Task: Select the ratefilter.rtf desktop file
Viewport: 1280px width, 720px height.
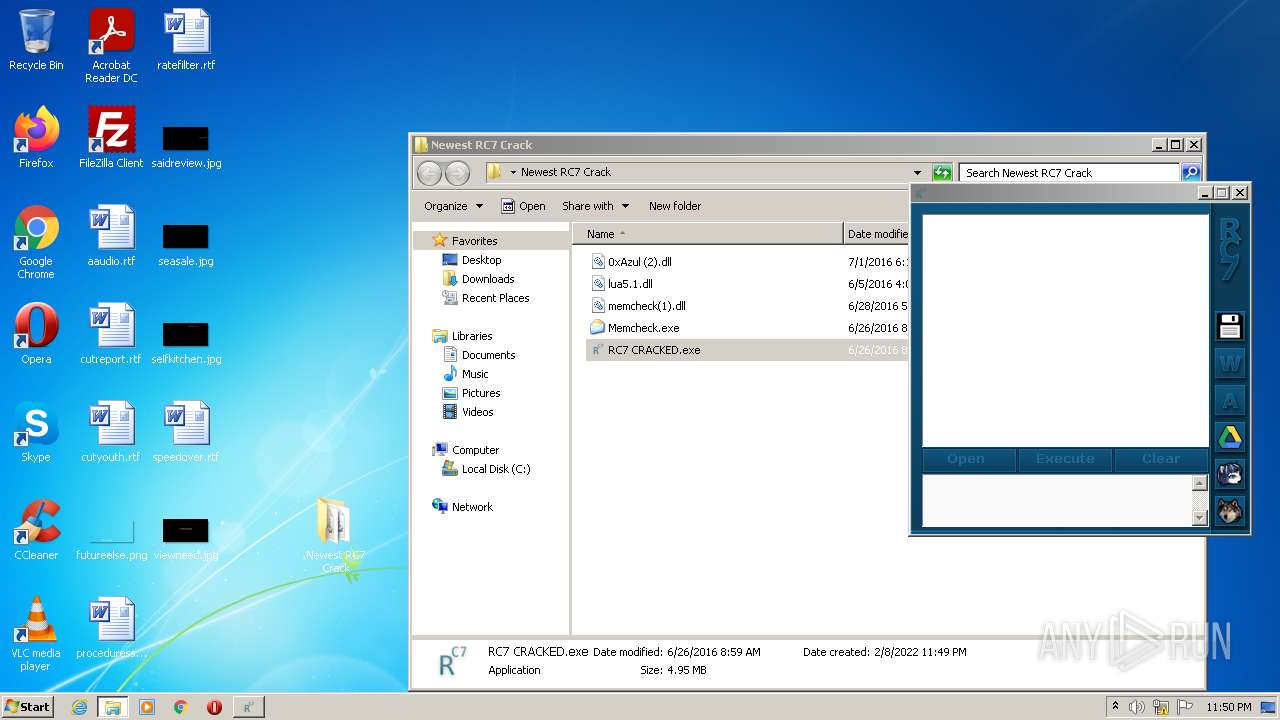Action: click(186, 40)
